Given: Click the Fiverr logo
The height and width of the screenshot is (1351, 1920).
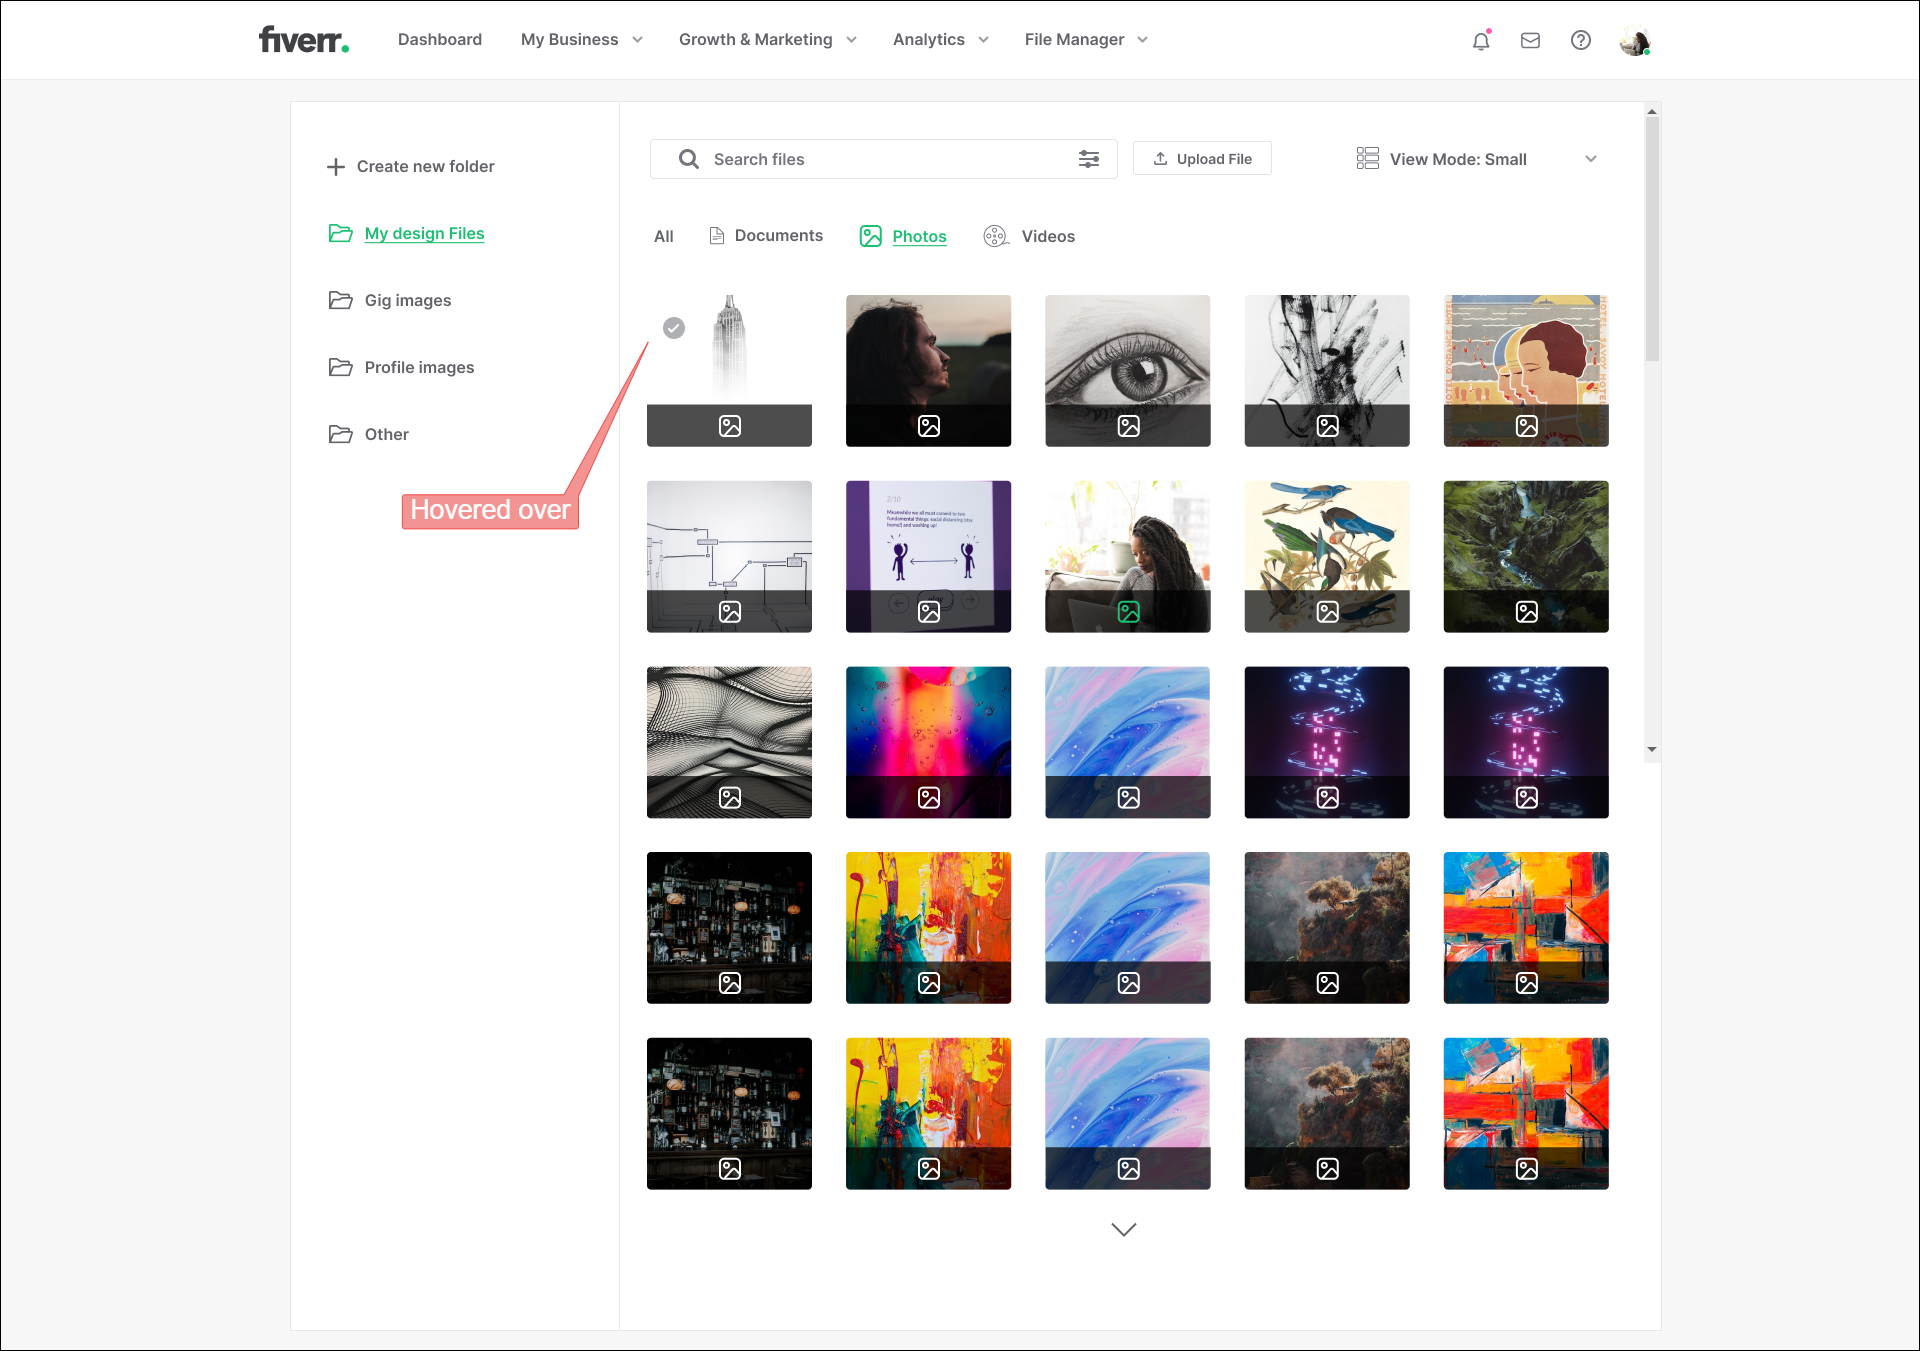Looking at the screenshot, I should [303, 40].
